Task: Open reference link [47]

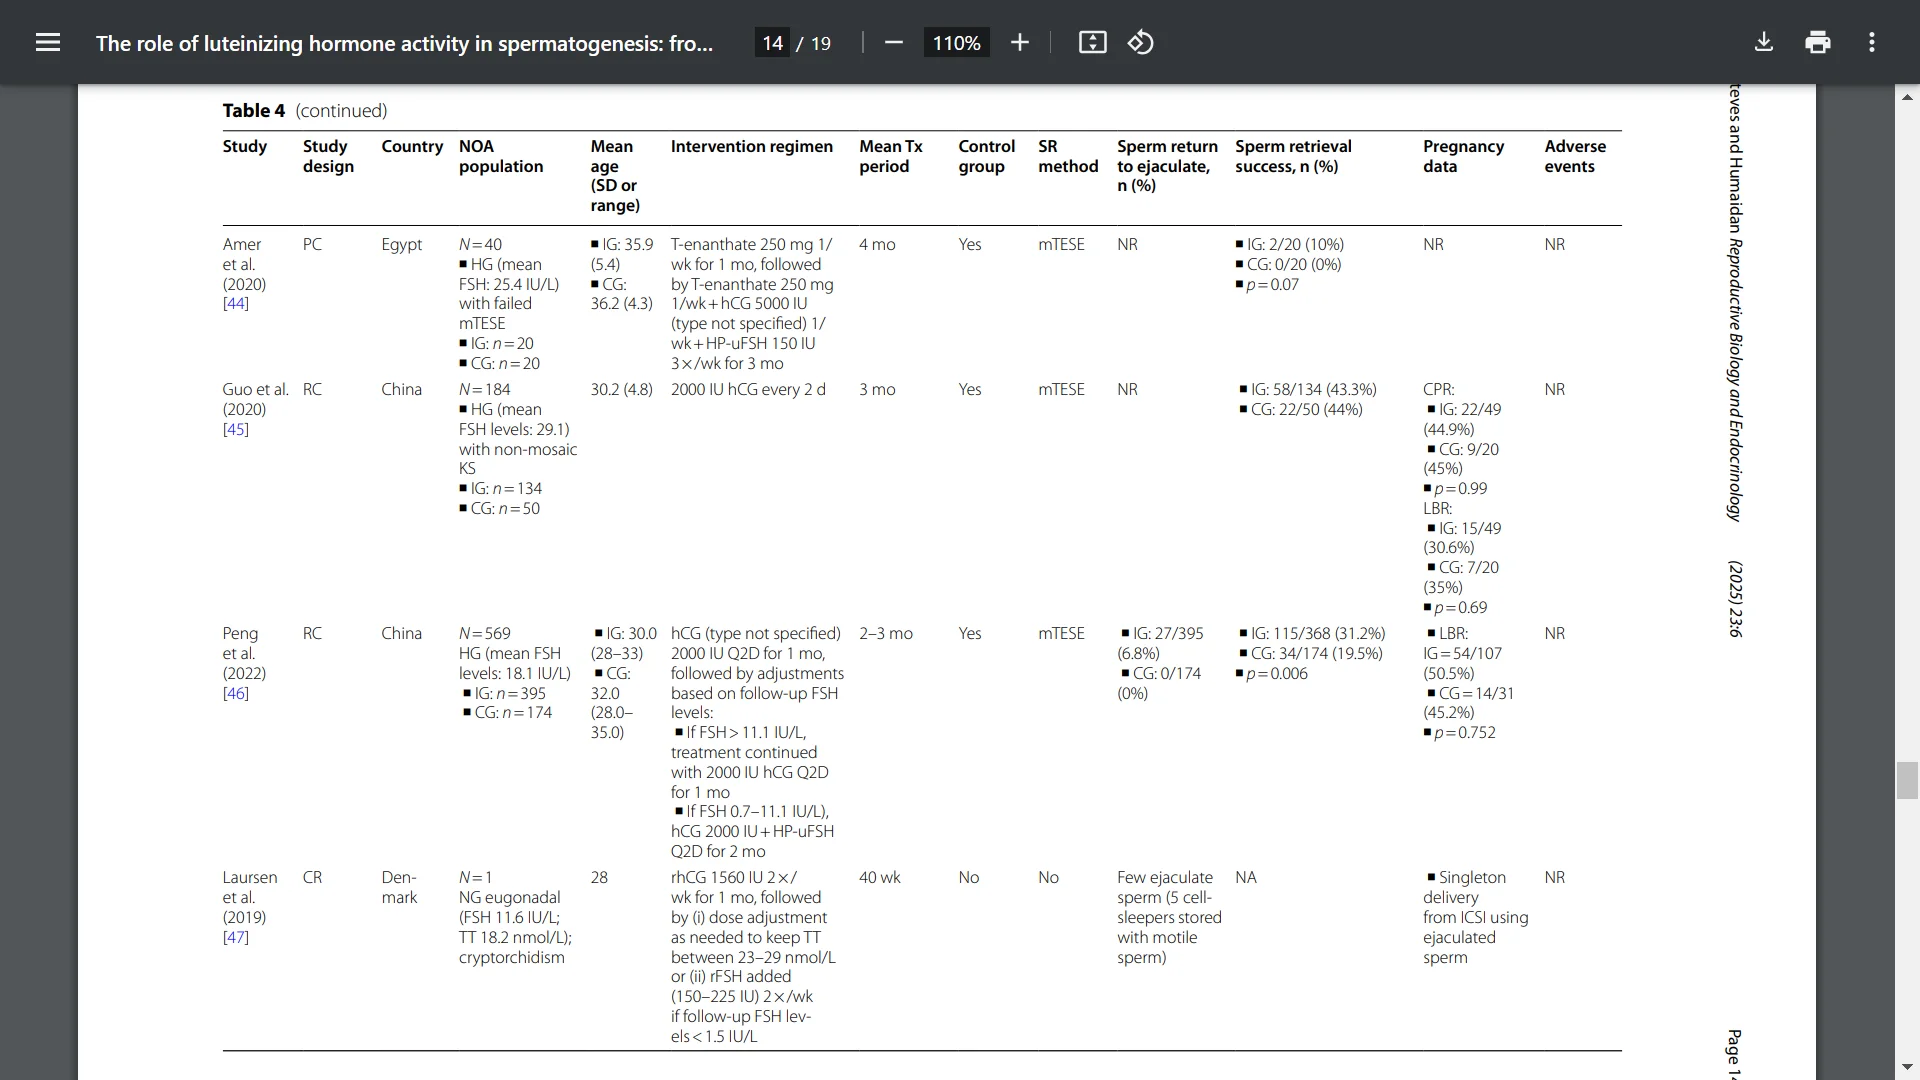Action: click(x=235, y=937)
